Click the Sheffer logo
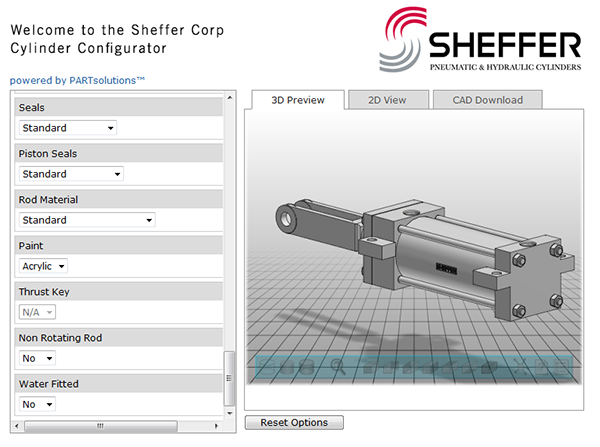The image size is (600, 447). (480, 39)
